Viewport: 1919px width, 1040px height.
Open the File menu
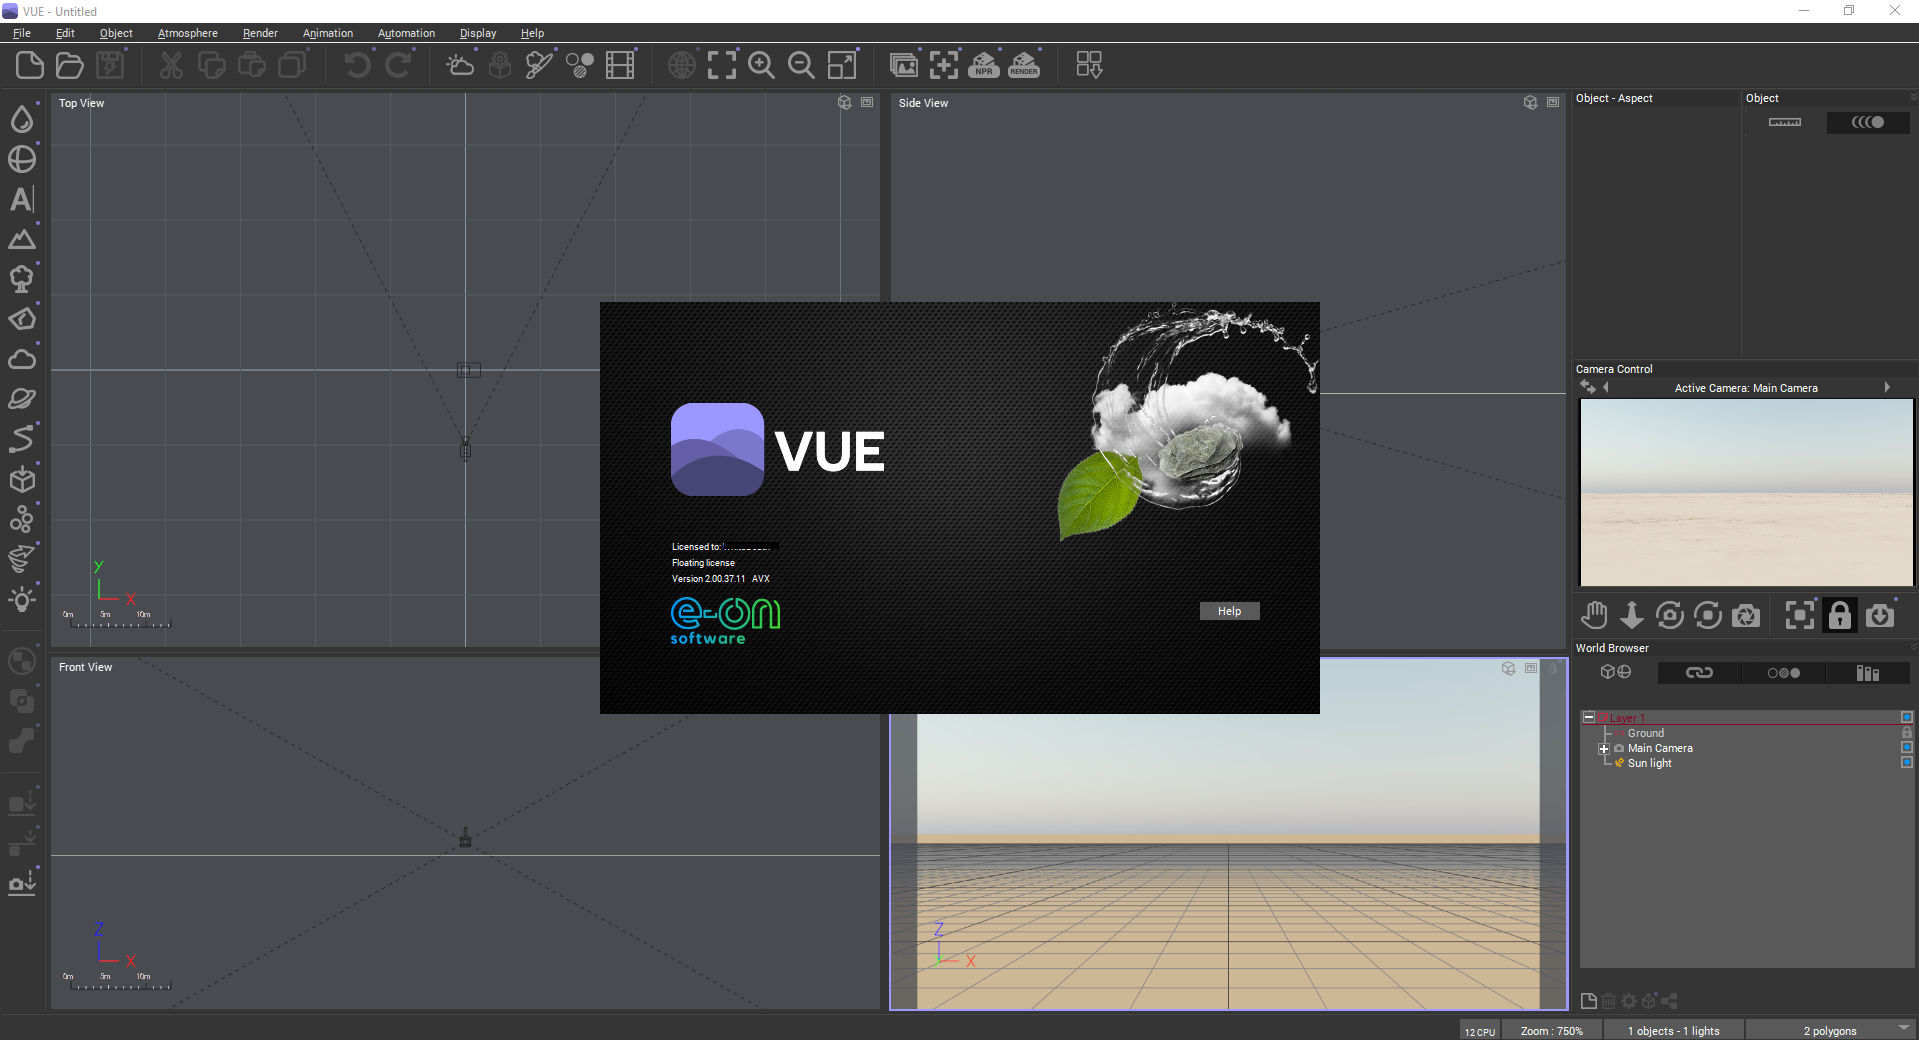pyautogui.click(x=22, y=33)
